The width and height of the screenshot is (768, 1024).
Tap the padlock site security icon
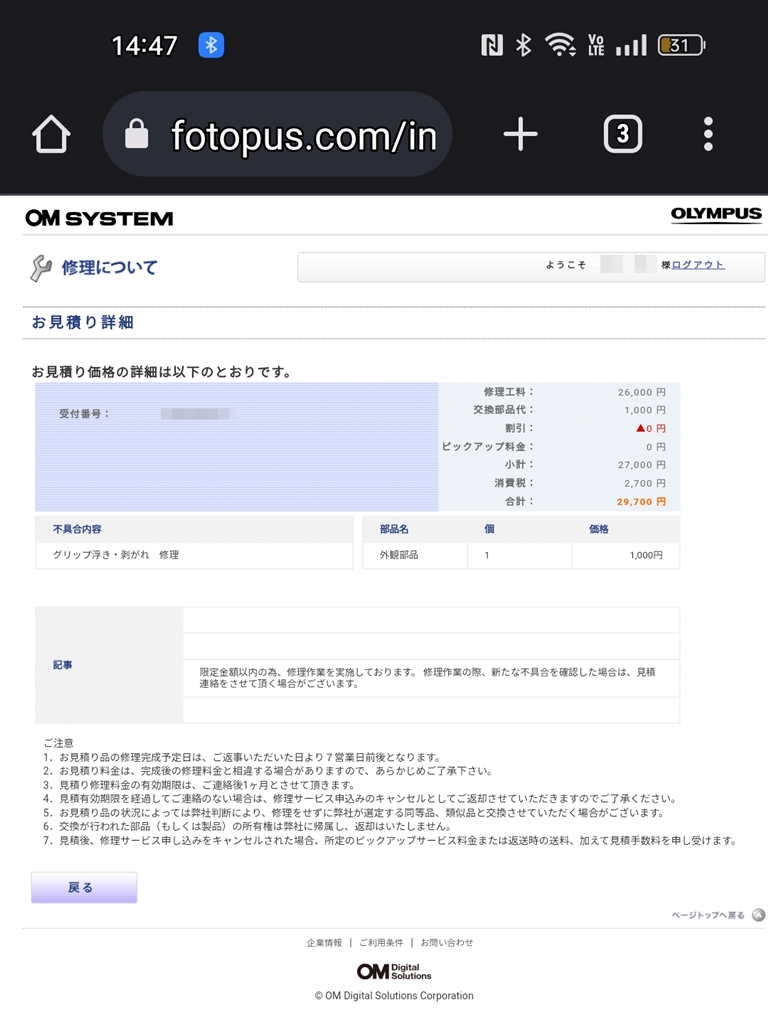pyautogui.click(x=136, y=134)
